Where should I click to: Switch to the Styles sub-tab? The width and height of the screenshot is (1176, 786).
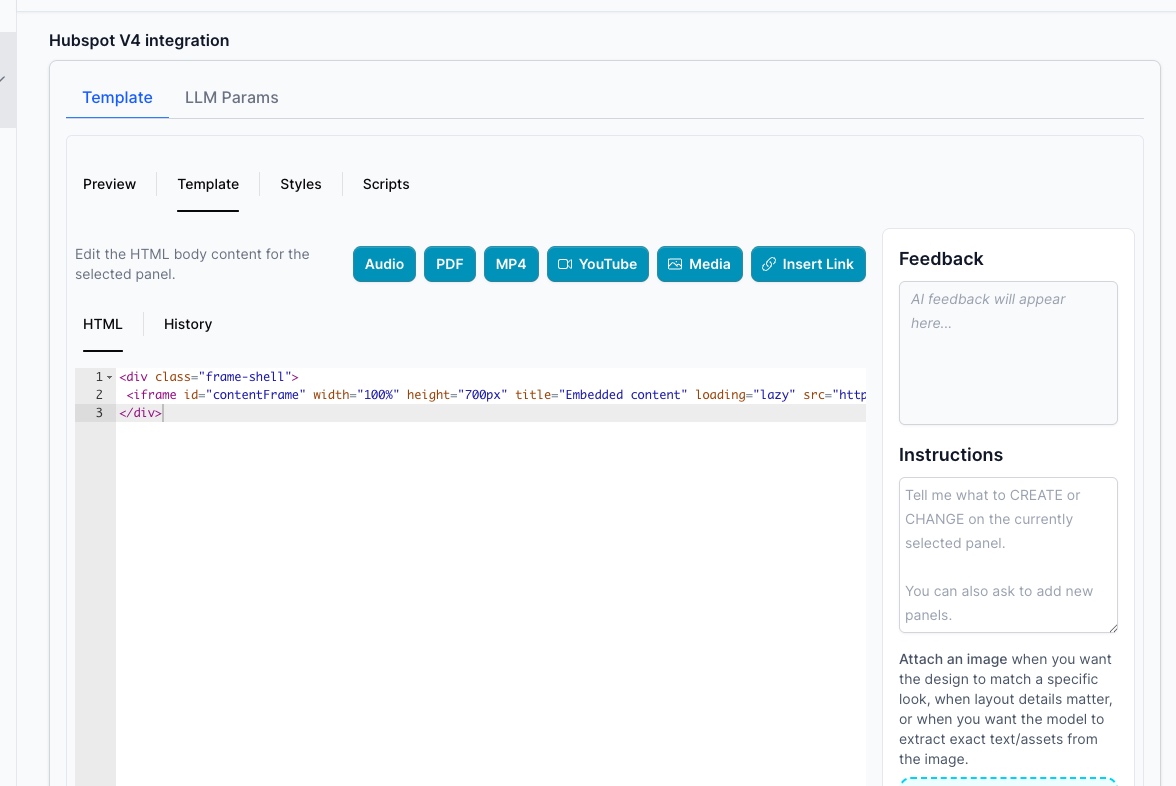coord(301,184)
